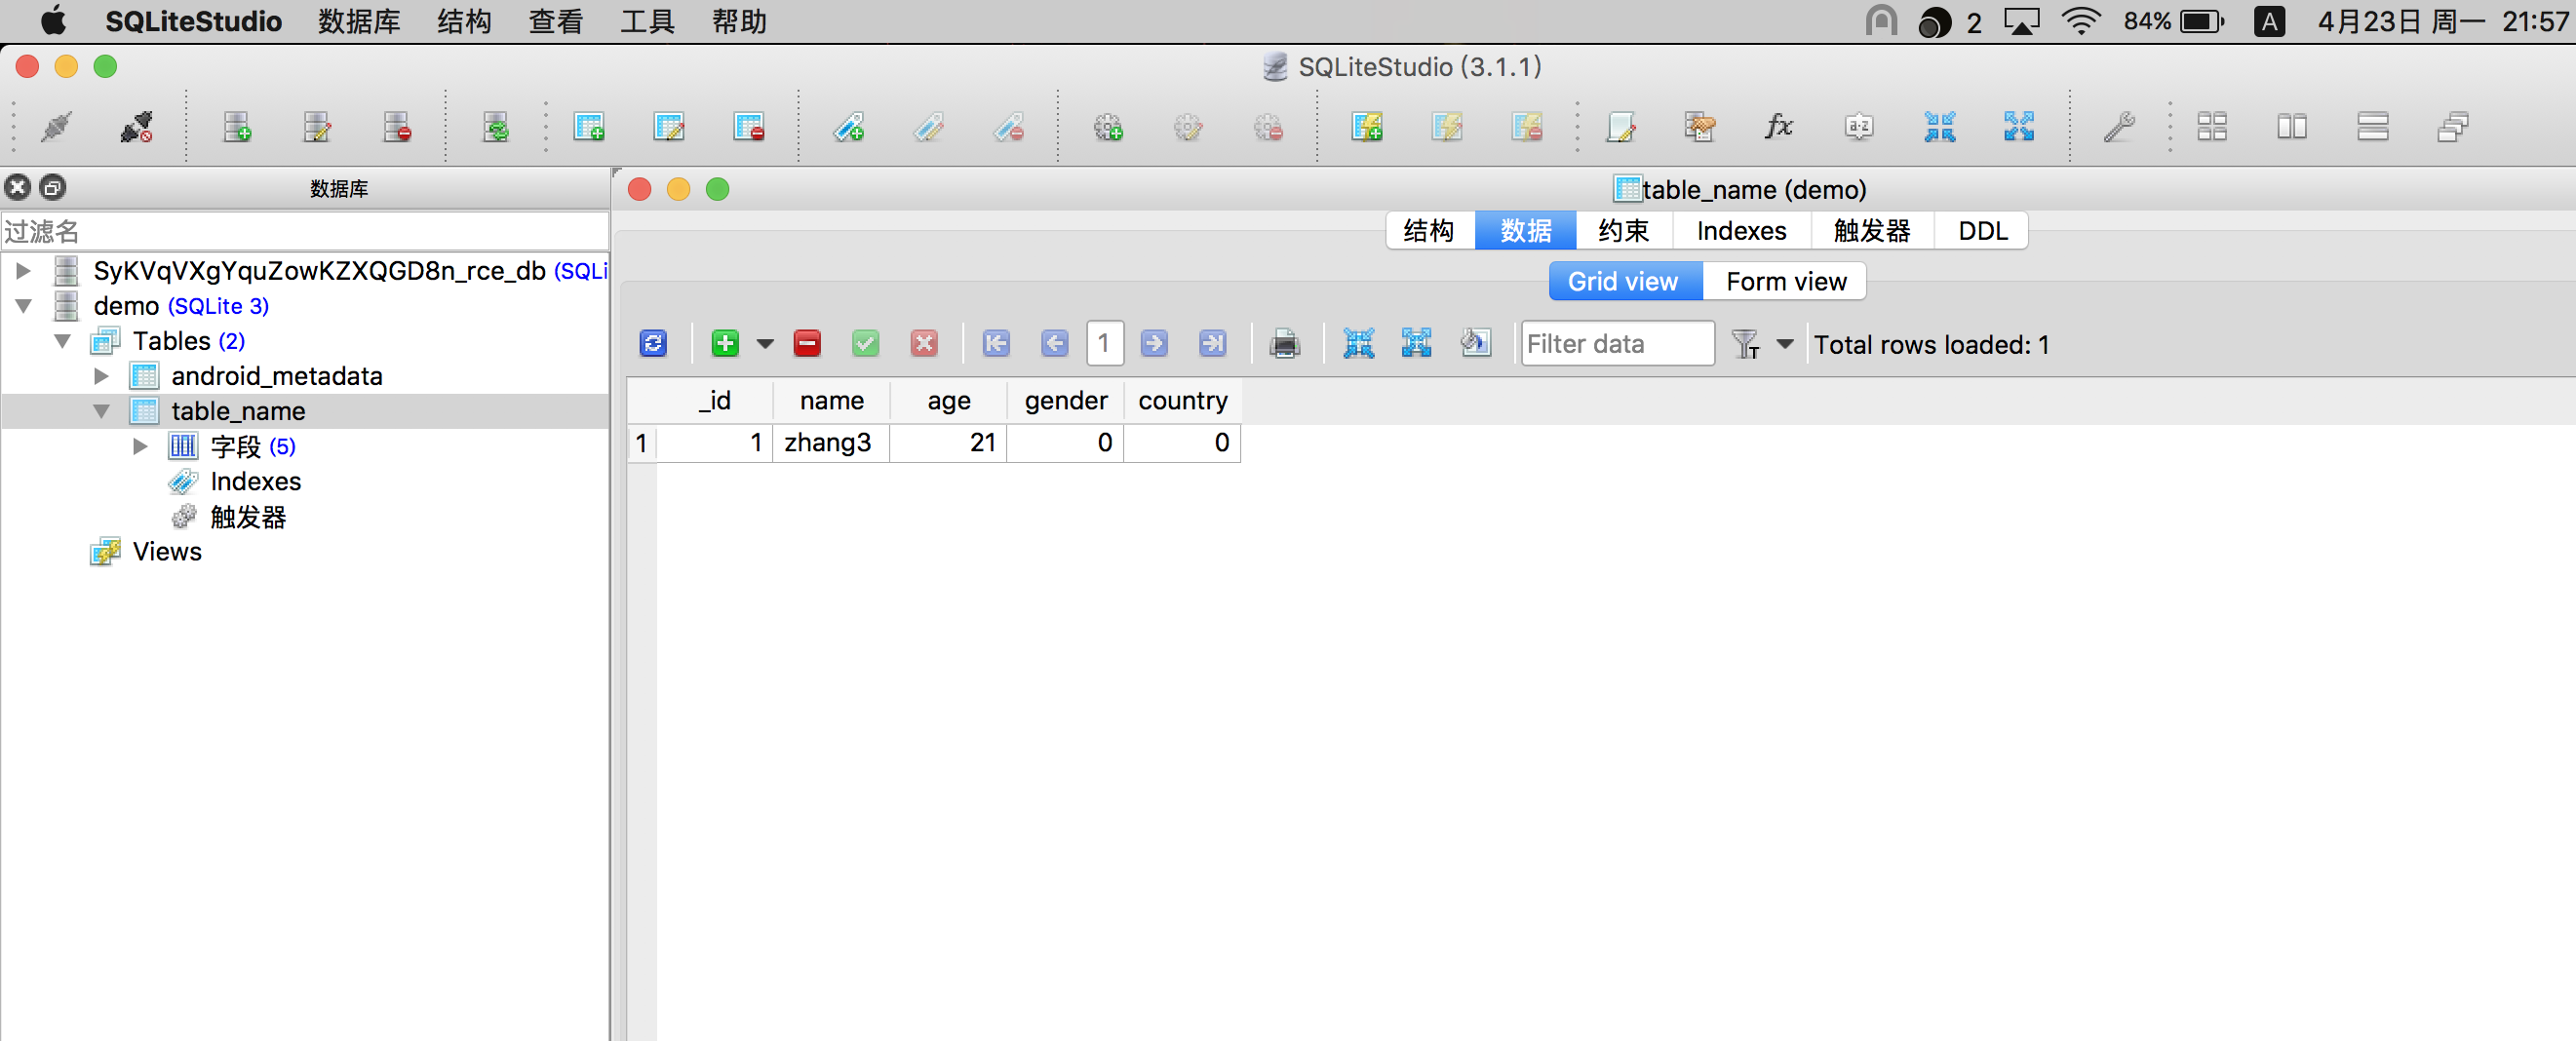Go to last page of data
The height and width of the screenshot is (1041, 2576).
coord(1213,344)
